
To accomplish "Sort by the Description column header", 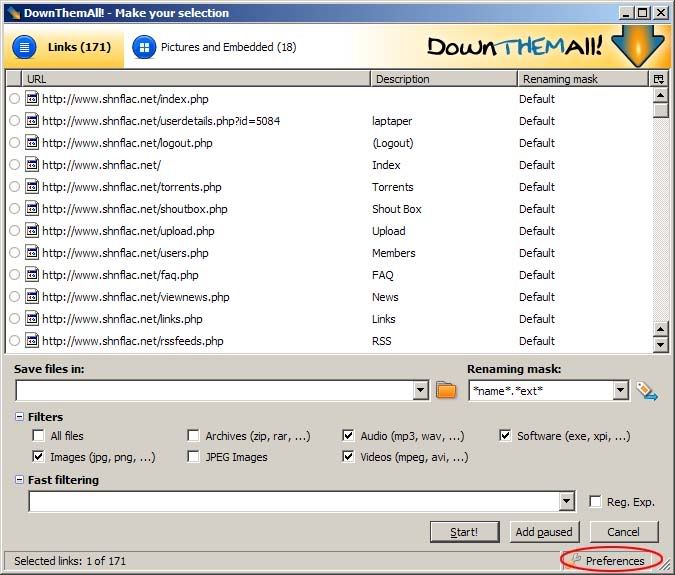I will [444, 79].
